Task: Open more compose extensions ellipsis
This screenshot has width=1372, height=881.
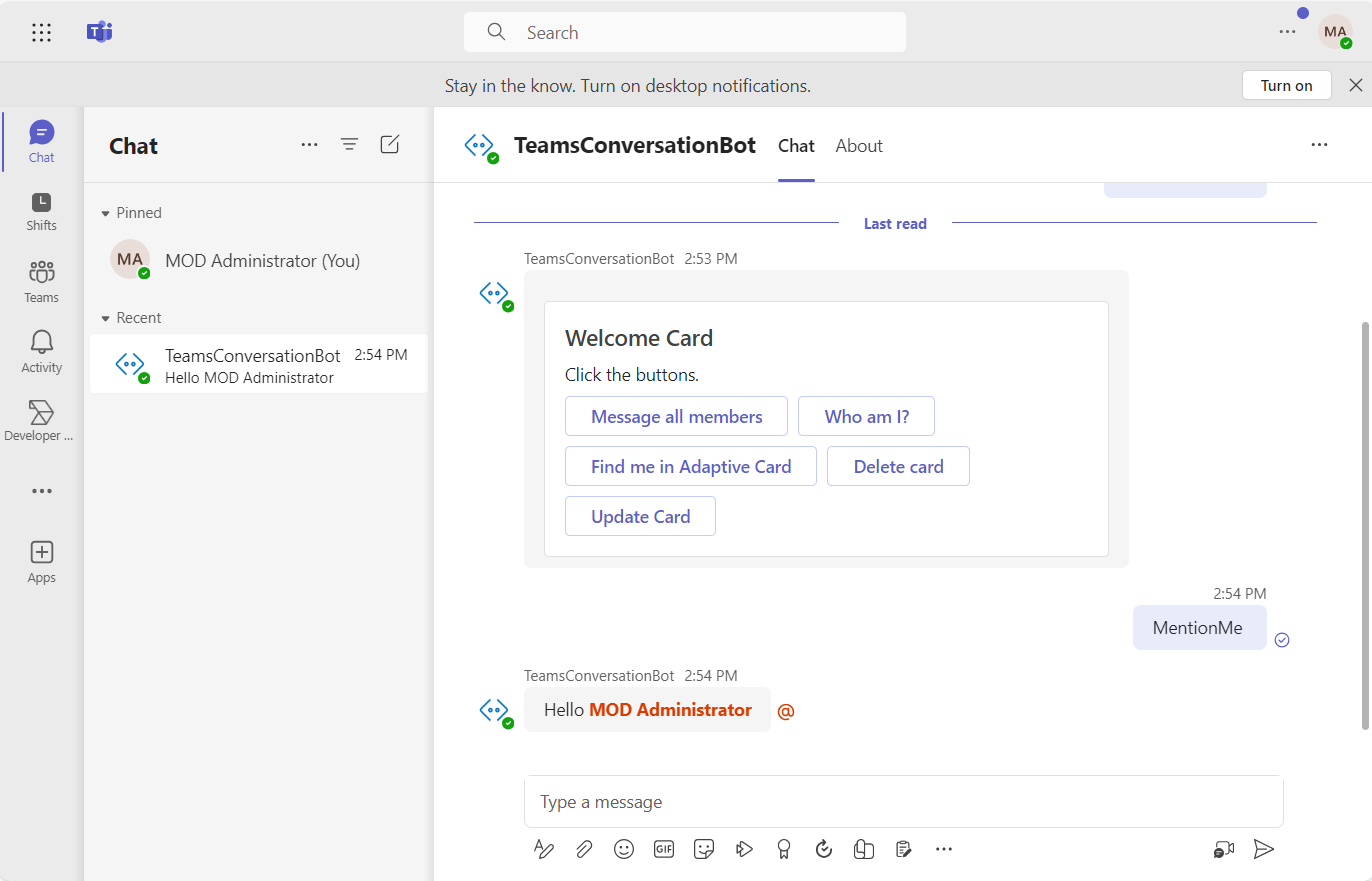Action: (944, 849)
